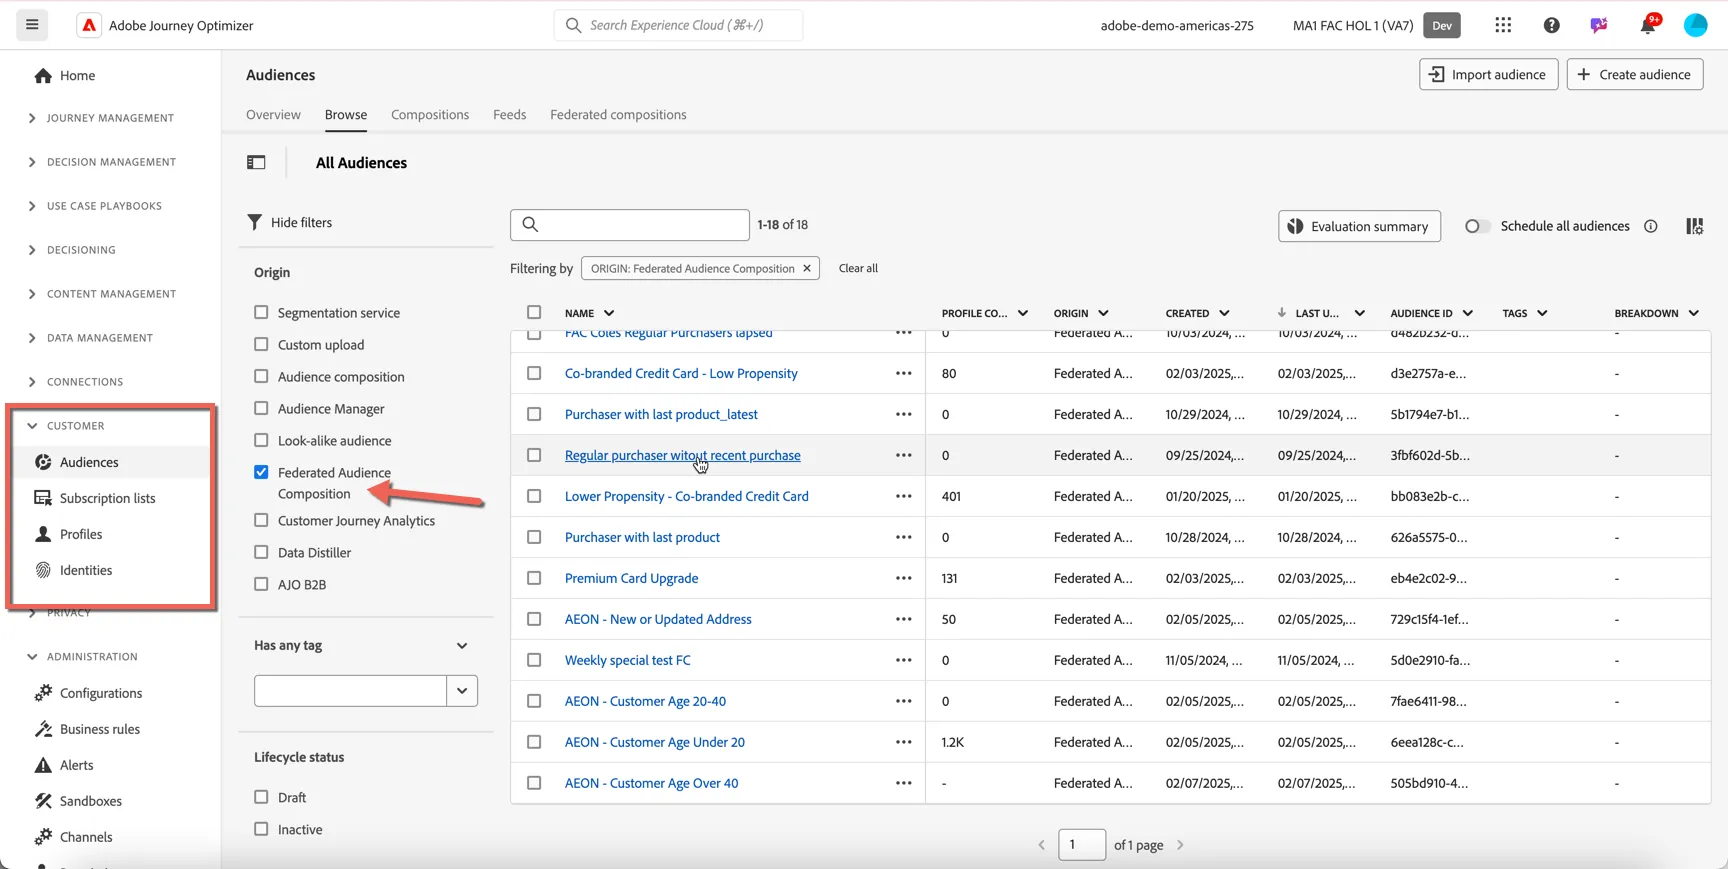Viewport: 1728px width, 869px height.
Task: Open more actions for Weekly special test FC
Action: coord(904,660)
